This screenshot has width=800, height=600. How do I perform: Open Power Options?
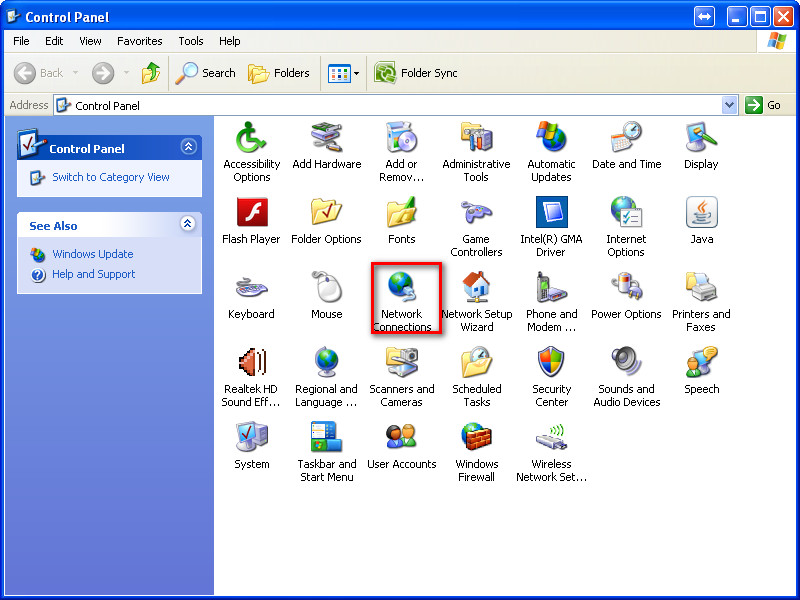click(x=626, y=295)
